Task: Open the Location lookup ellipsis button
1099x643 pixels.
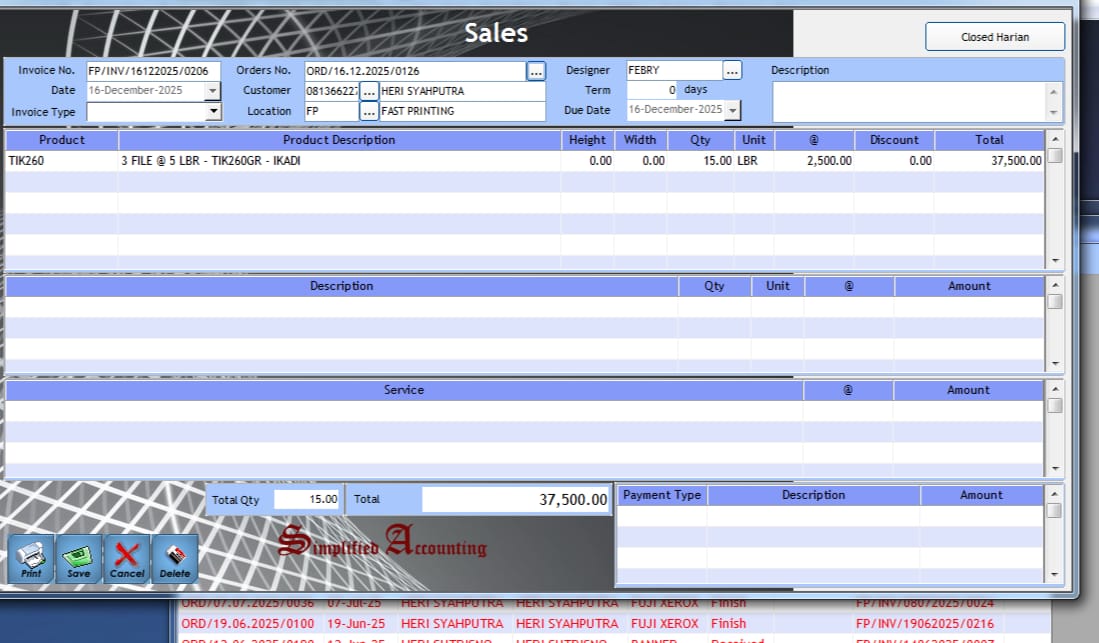Action: [x=369, y=111]
